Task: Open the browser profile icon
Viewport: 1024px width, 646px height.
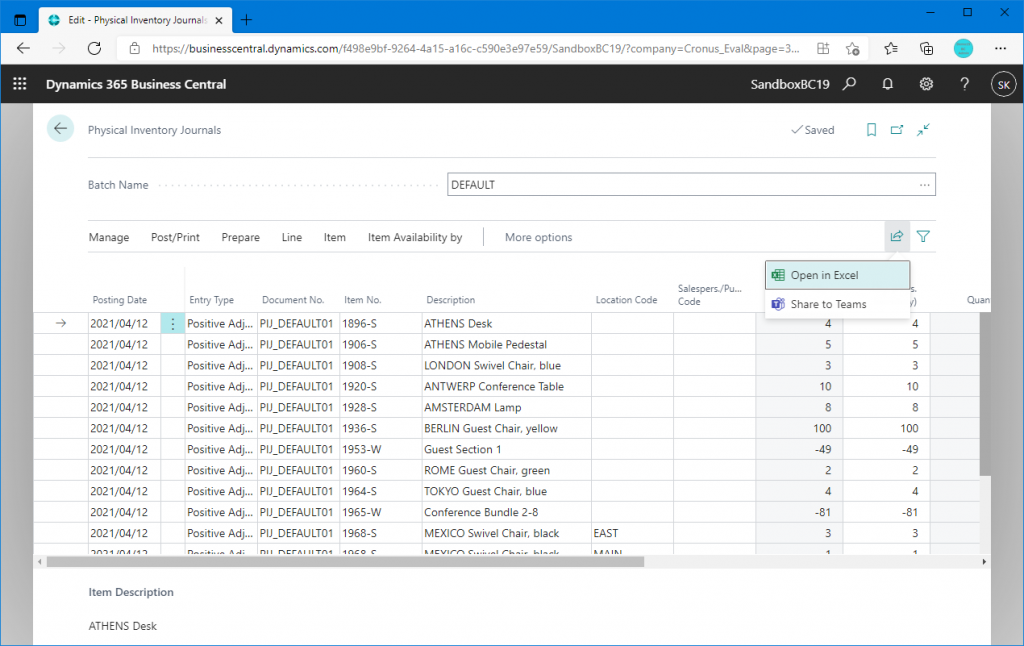Action: point(963,48)
